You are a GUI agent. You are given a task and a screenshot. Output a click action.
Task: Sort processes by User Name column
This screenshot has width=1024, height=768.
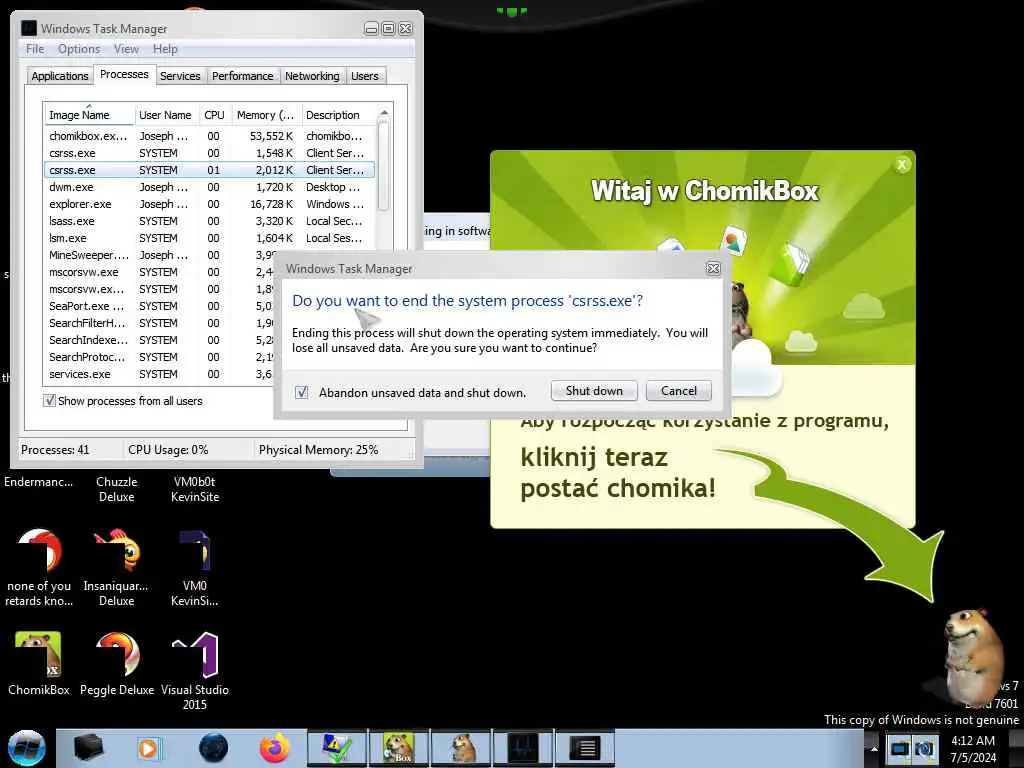(166, 115)
